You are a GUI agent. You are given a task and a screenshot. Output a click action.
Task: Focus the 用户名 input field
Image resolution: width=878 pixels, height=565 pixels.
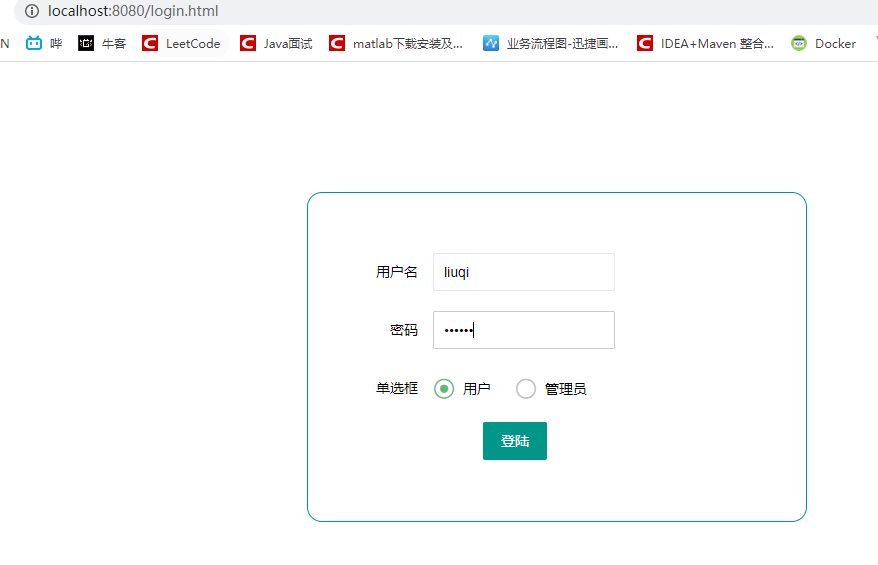[524, 272]
